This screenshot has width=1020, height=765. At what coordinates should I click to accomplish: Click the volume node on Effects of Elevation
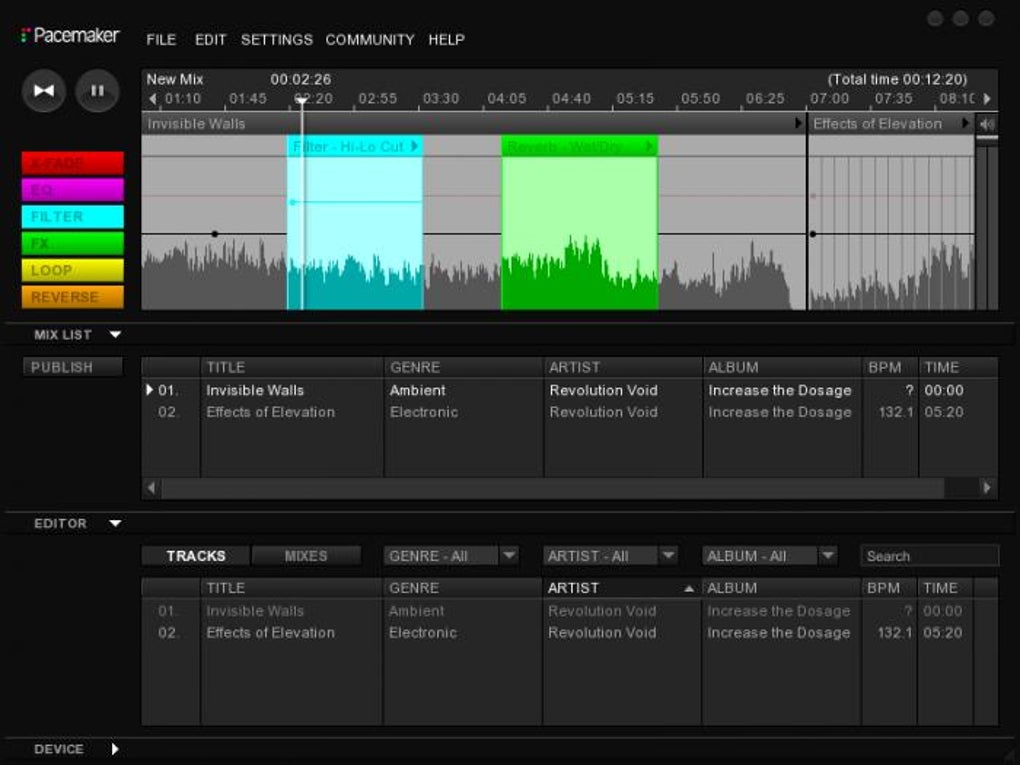coord(812,234)
